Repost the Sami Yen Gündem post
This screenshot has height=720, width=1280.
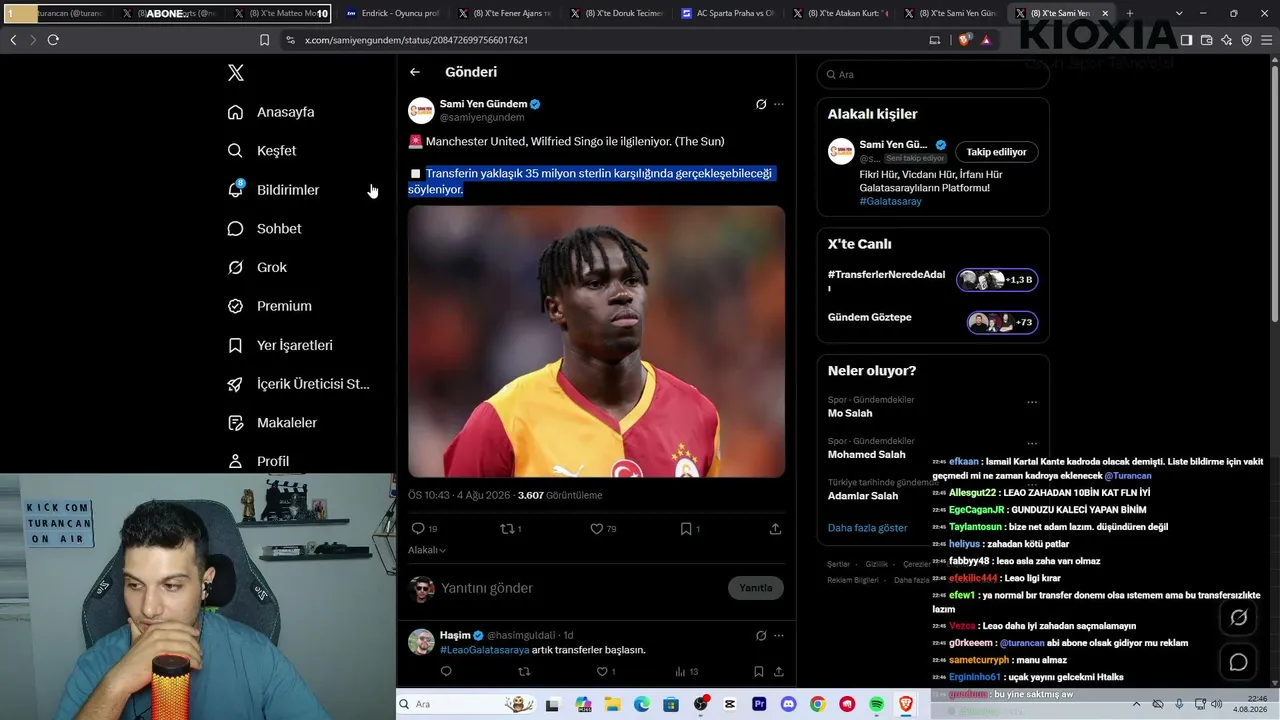pyautogui.click(x=507, y=528)
